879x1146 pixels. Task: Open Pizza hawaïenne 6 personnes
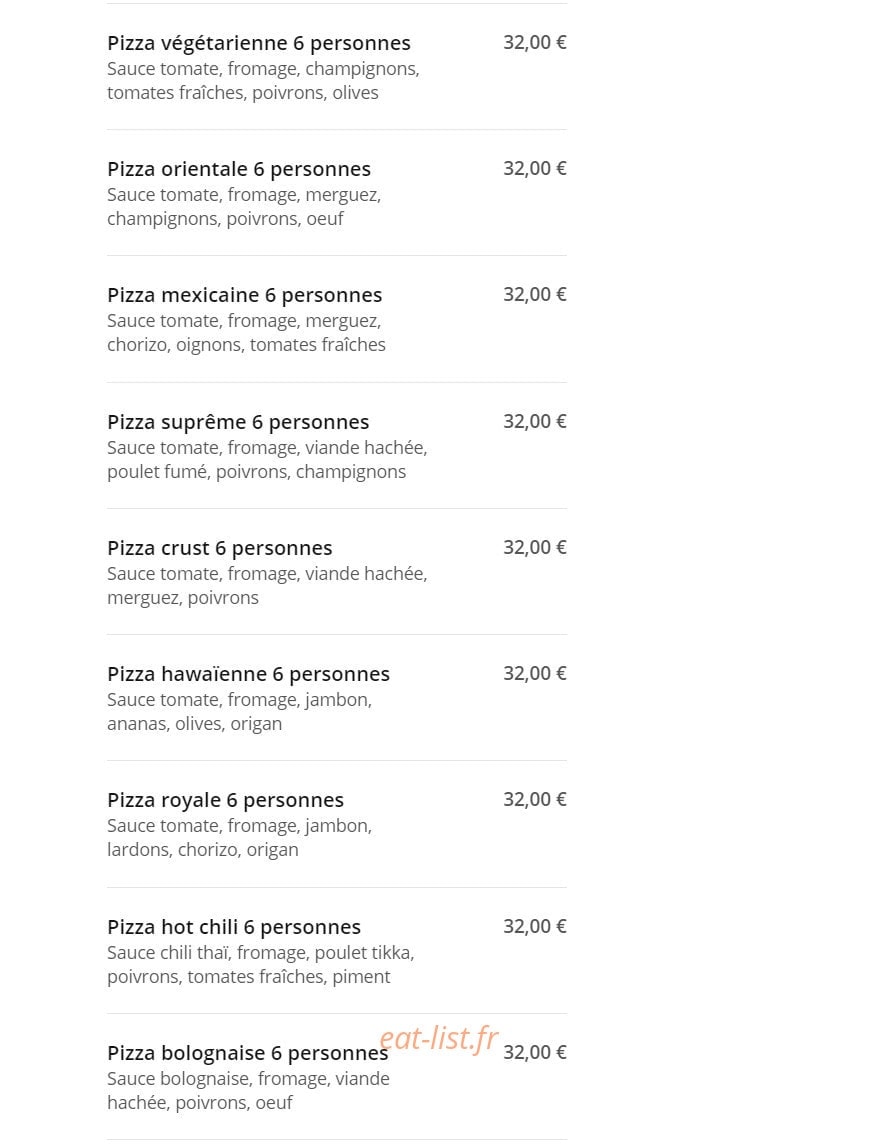[x=248, y=674]
